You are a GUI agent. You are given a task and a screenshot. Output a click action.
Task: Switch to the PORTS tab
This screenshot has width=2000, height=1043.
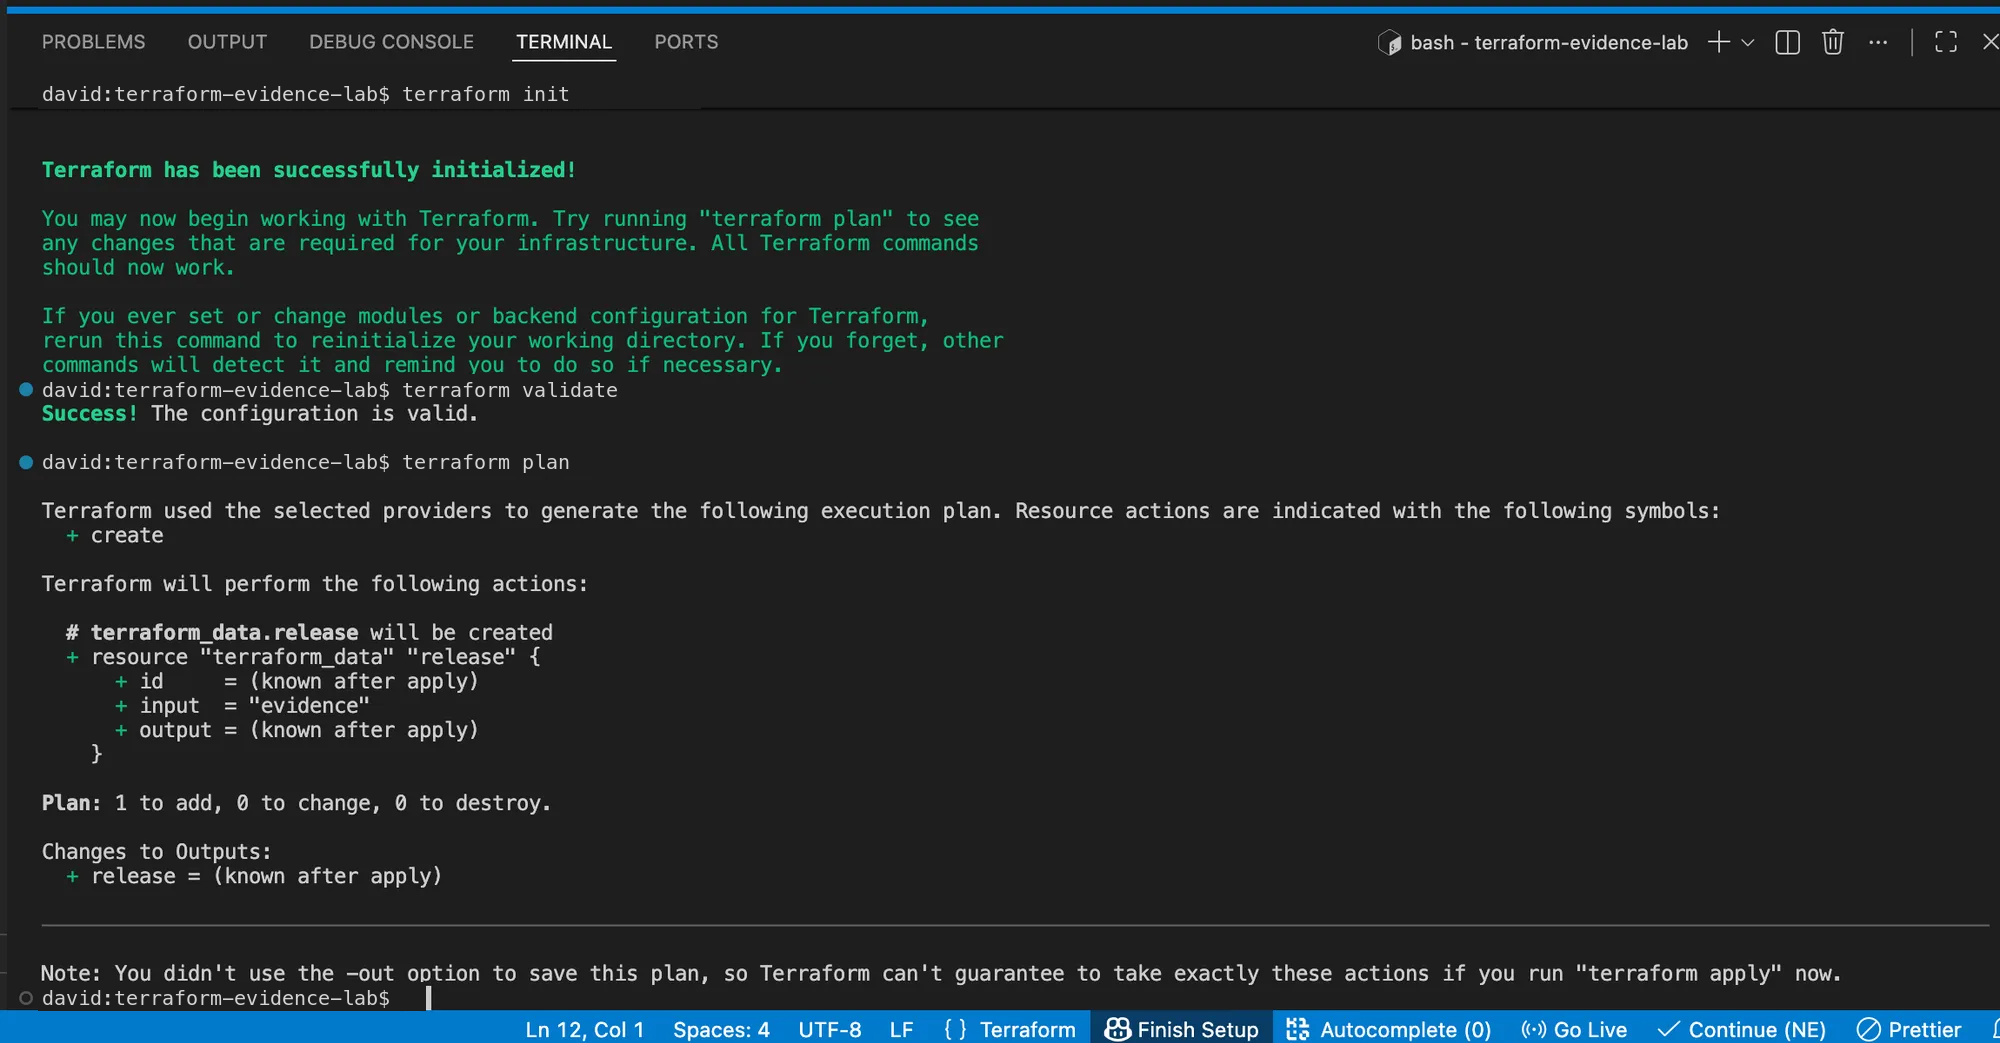686,42
